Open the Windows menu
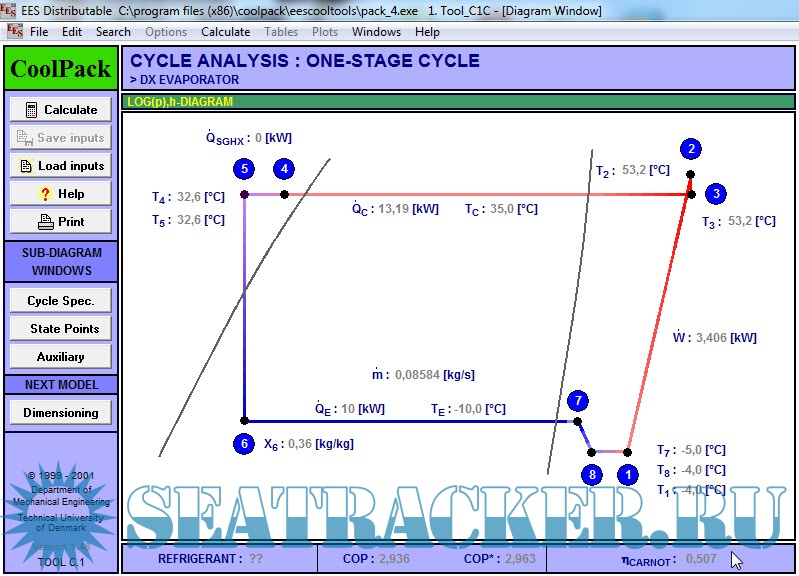 [x=376, y=32]
